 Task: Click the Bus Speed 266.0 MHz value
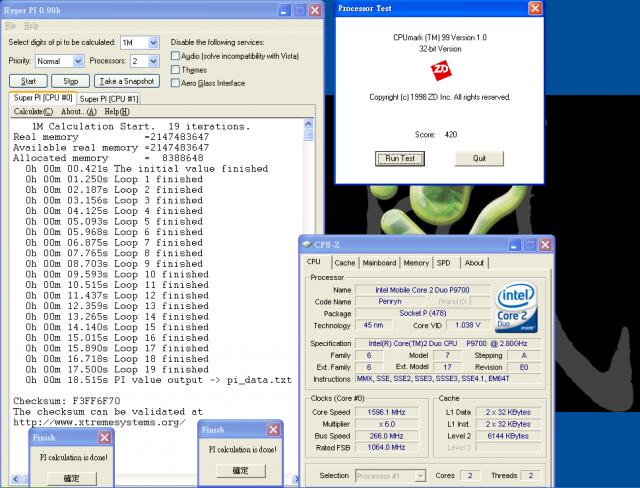click(x=387, y=436)
